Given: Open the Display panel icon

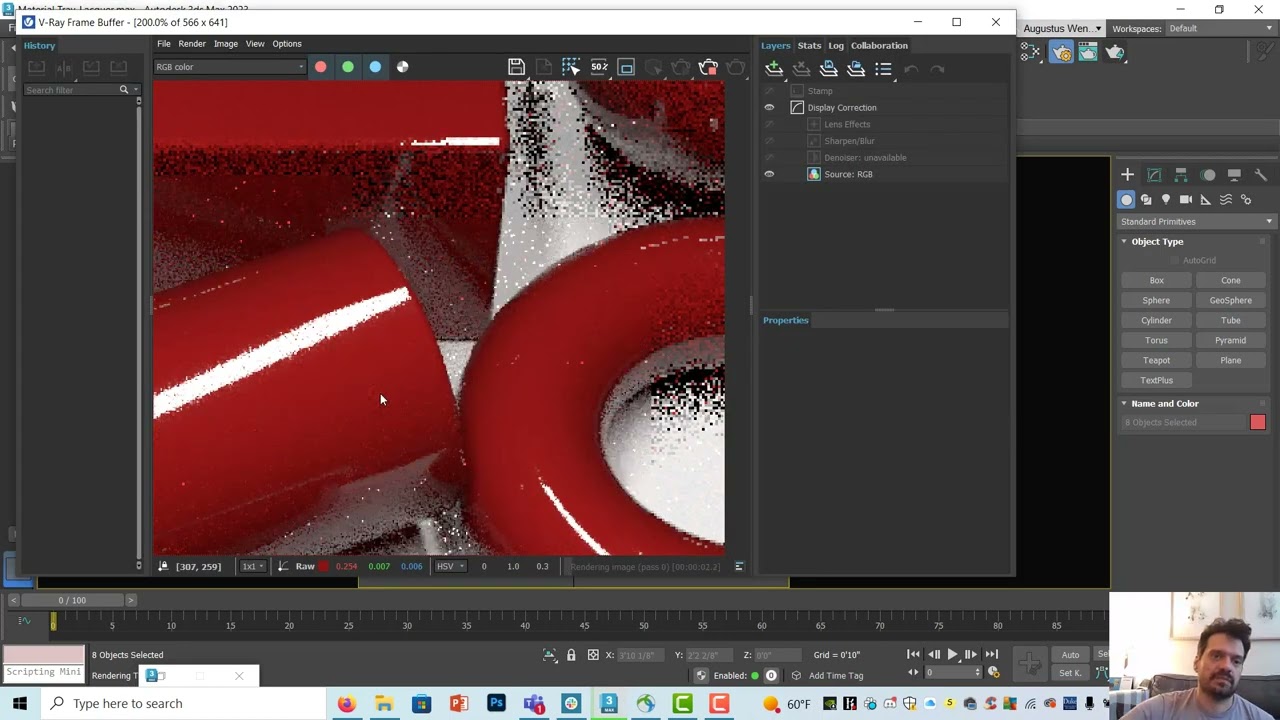Looking at the screenshot, I should [1234, 175].
